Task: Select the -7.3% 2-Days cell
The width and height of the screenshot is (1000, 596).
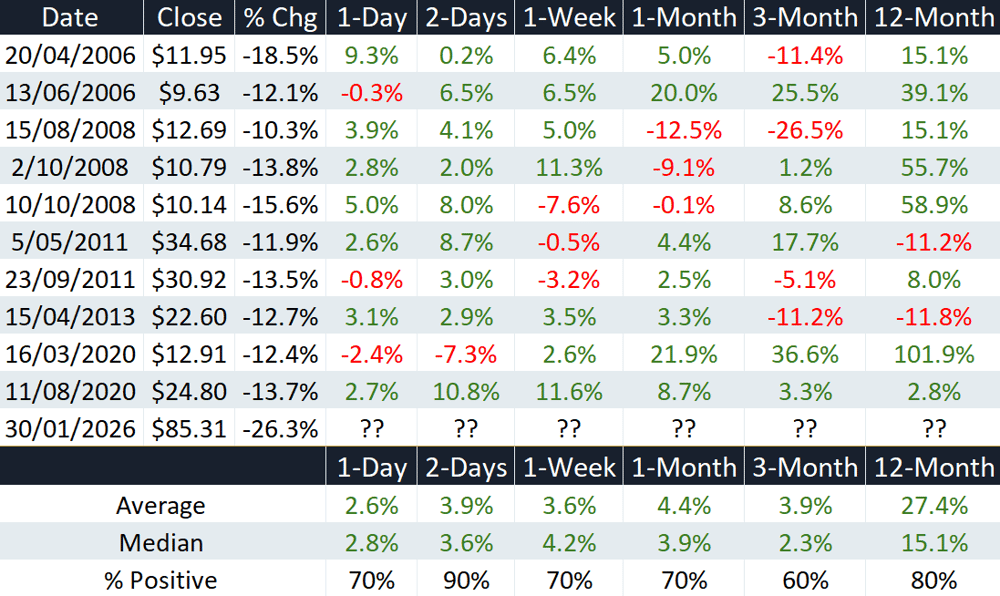Action: tap(466, 354)
